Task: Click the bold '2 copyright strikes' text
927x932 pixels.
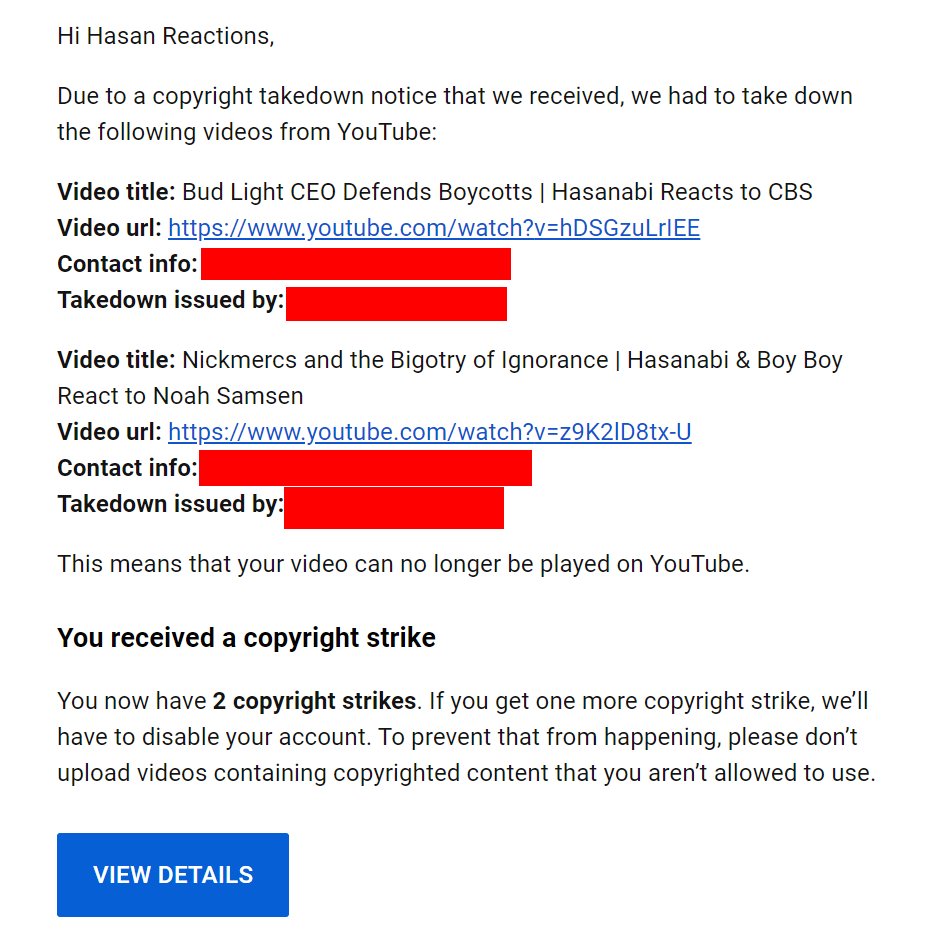Action: coord(314,701)
